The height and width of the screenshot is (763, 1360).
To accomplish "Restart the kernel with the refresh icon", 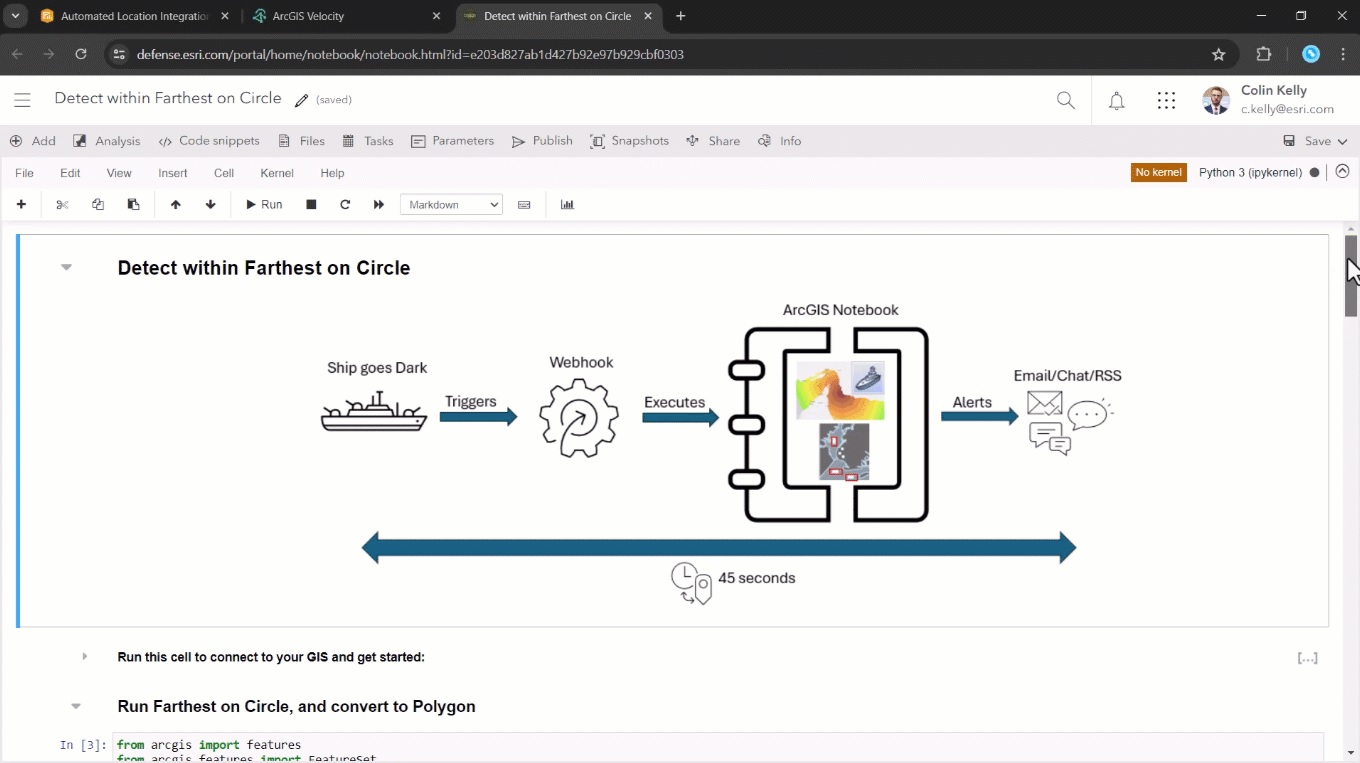I will [x=344, y=204].
